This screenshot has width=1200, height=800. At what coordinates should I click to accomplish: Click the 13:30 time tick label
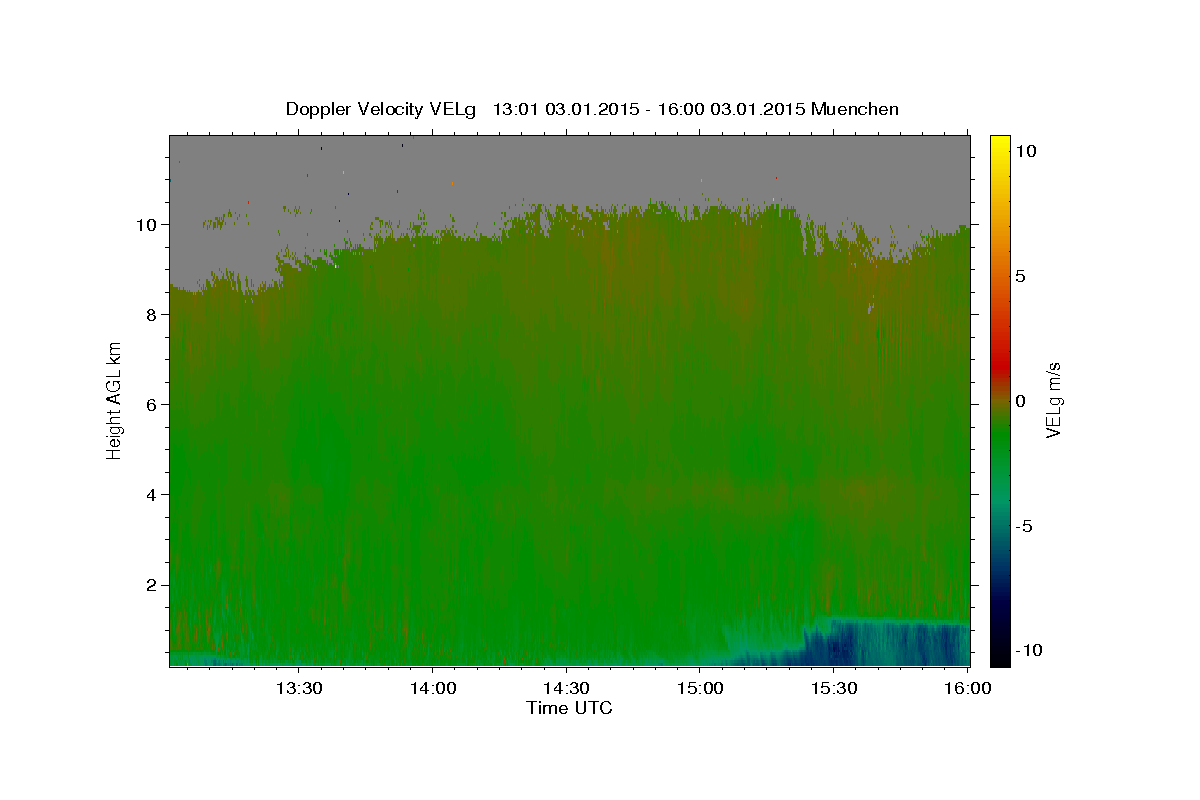[x=298, y=689]
